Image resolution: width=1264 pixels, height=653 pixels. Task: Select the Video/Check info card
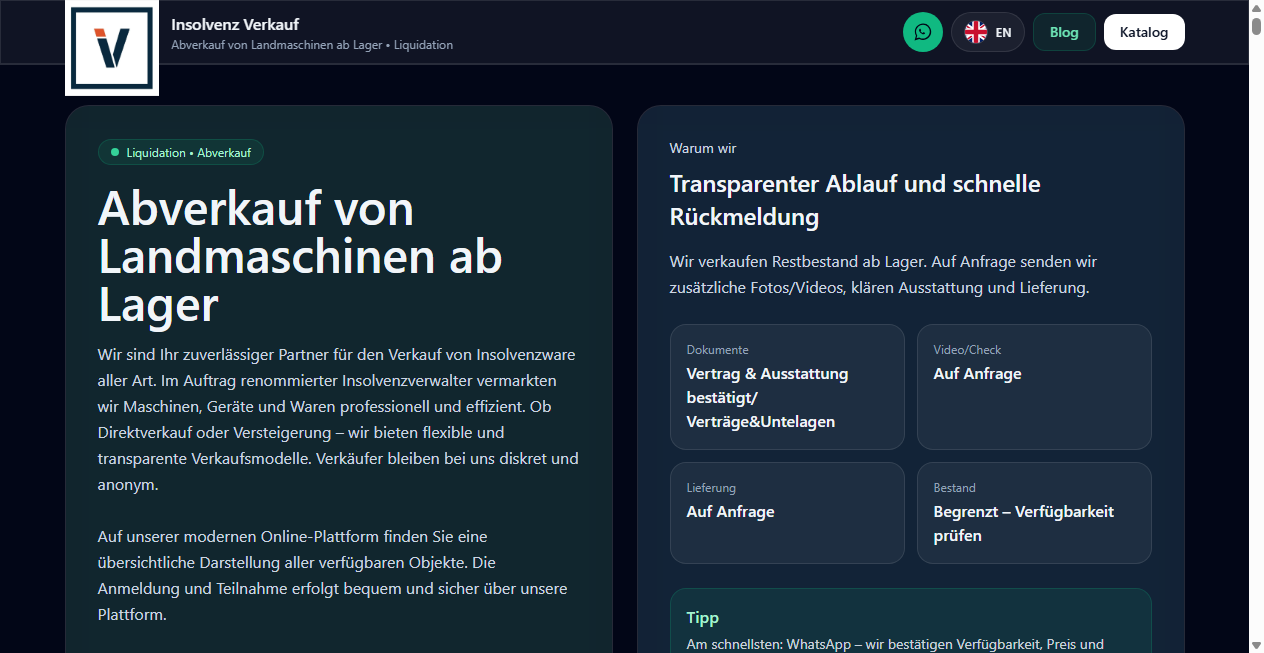pos(1034,386)
